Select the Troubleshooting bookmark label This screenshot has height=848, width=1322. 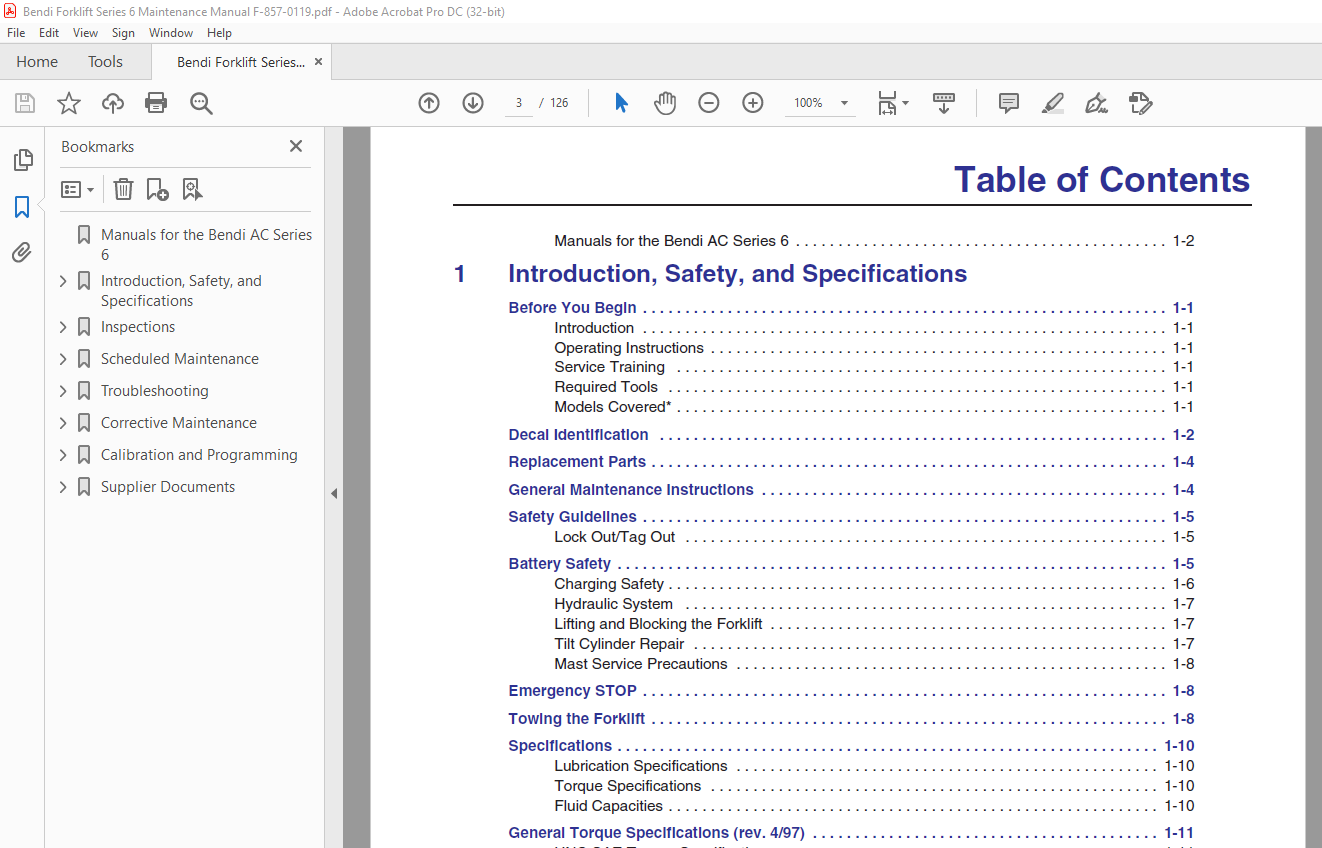click(155, 391)
